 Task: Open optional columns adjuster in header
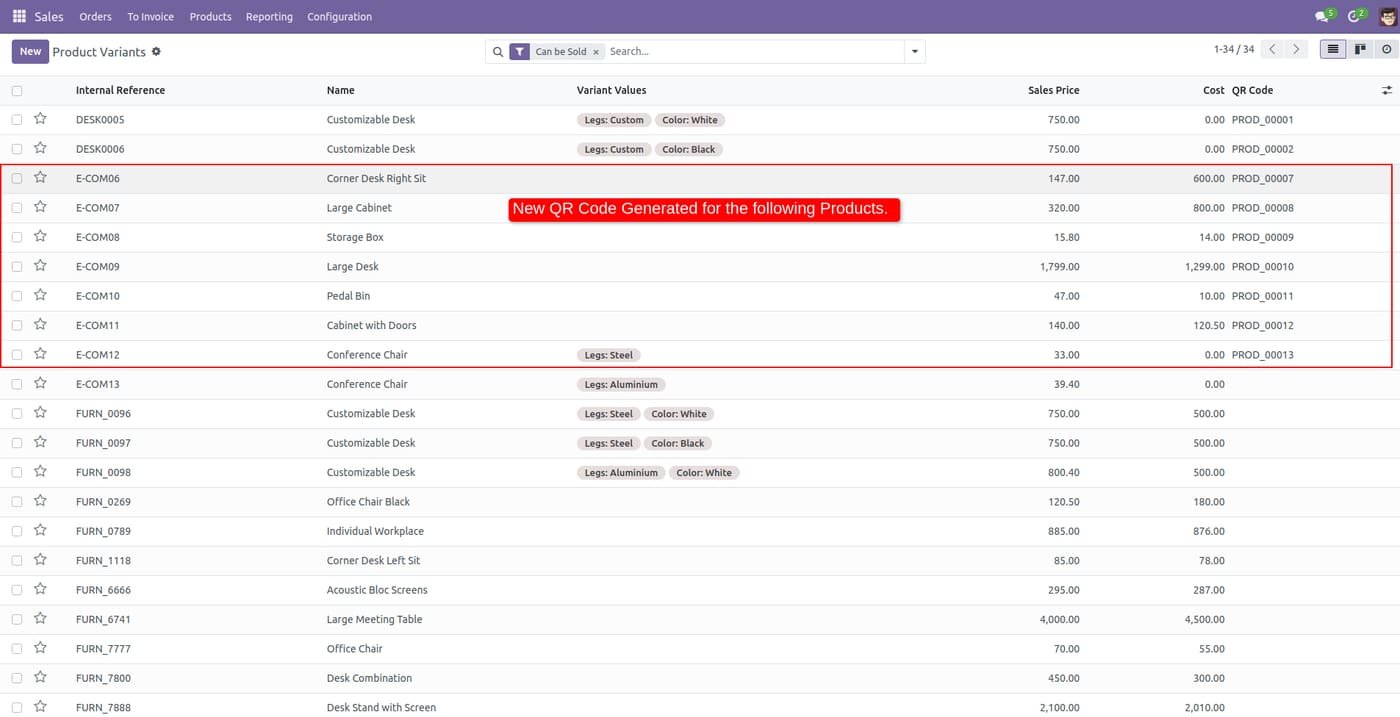point(1386,90)
